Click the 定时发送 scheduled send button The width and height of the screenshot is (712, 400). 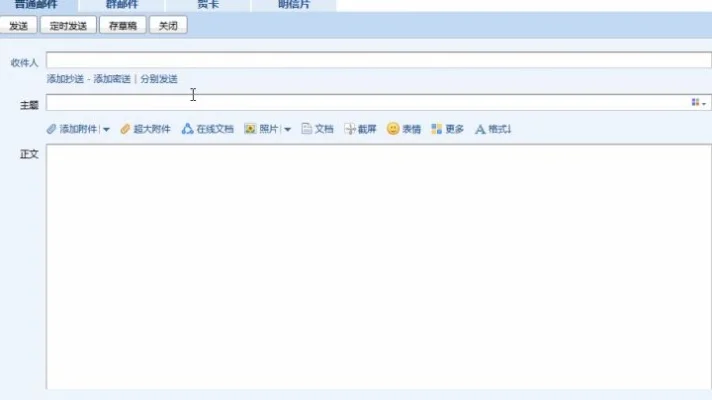click(x=68, y=26)
